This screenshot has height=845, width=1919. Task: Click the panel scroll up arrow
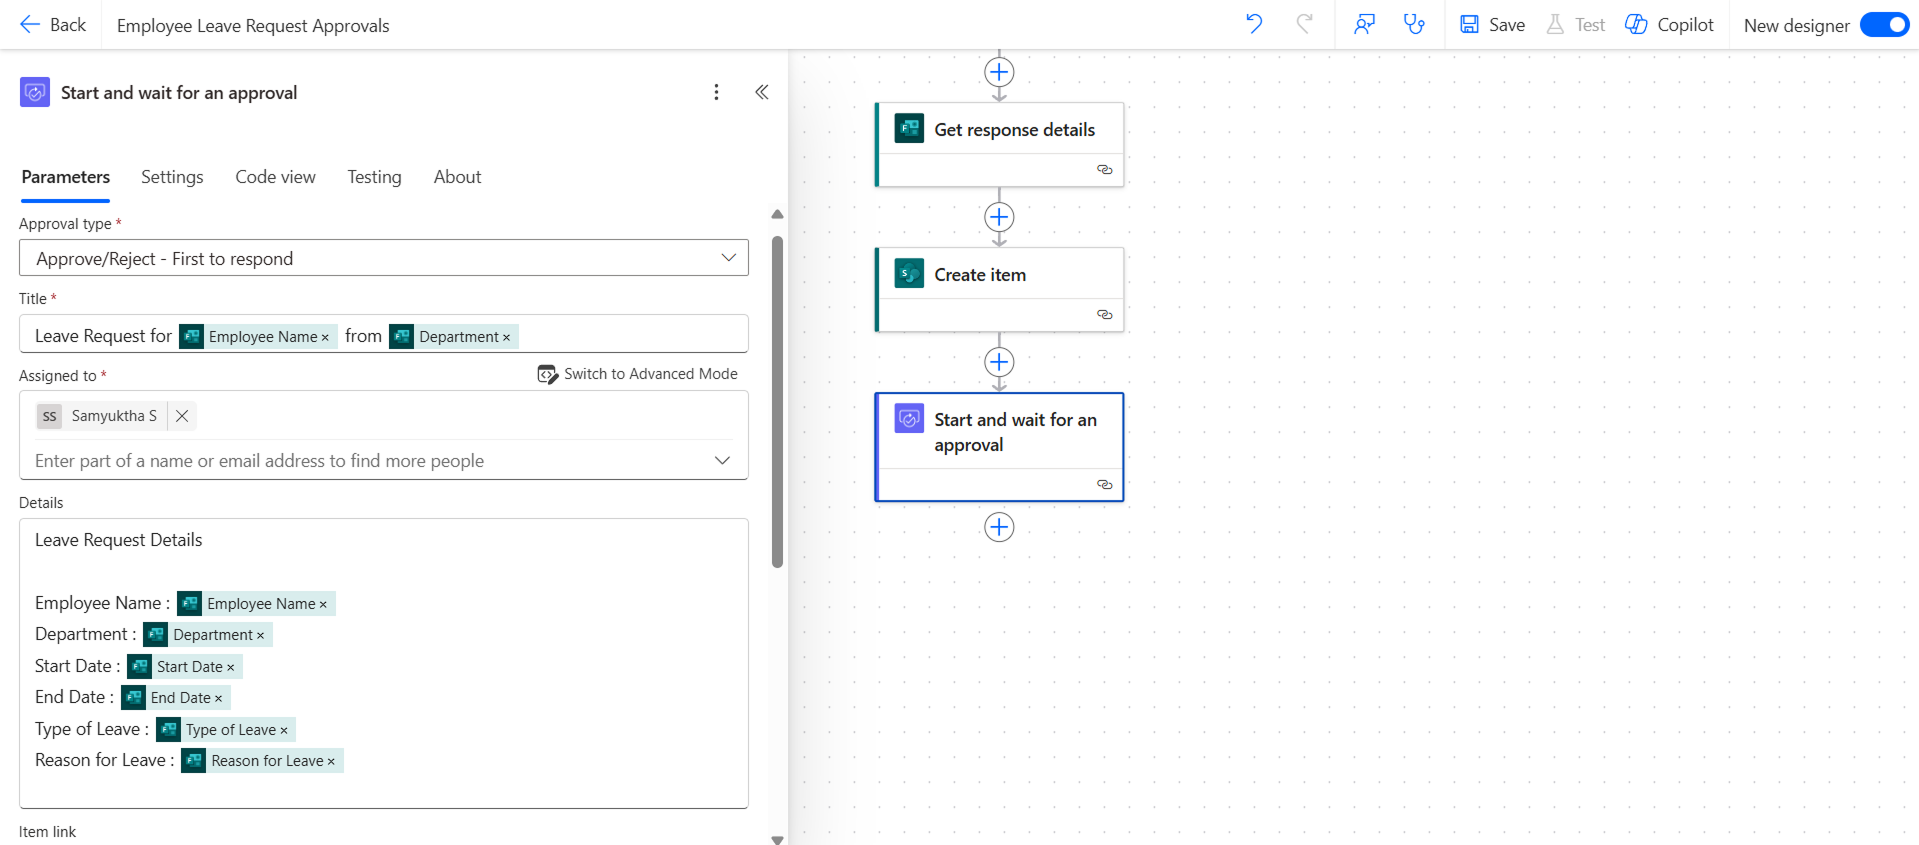click(x=777, y=214)
